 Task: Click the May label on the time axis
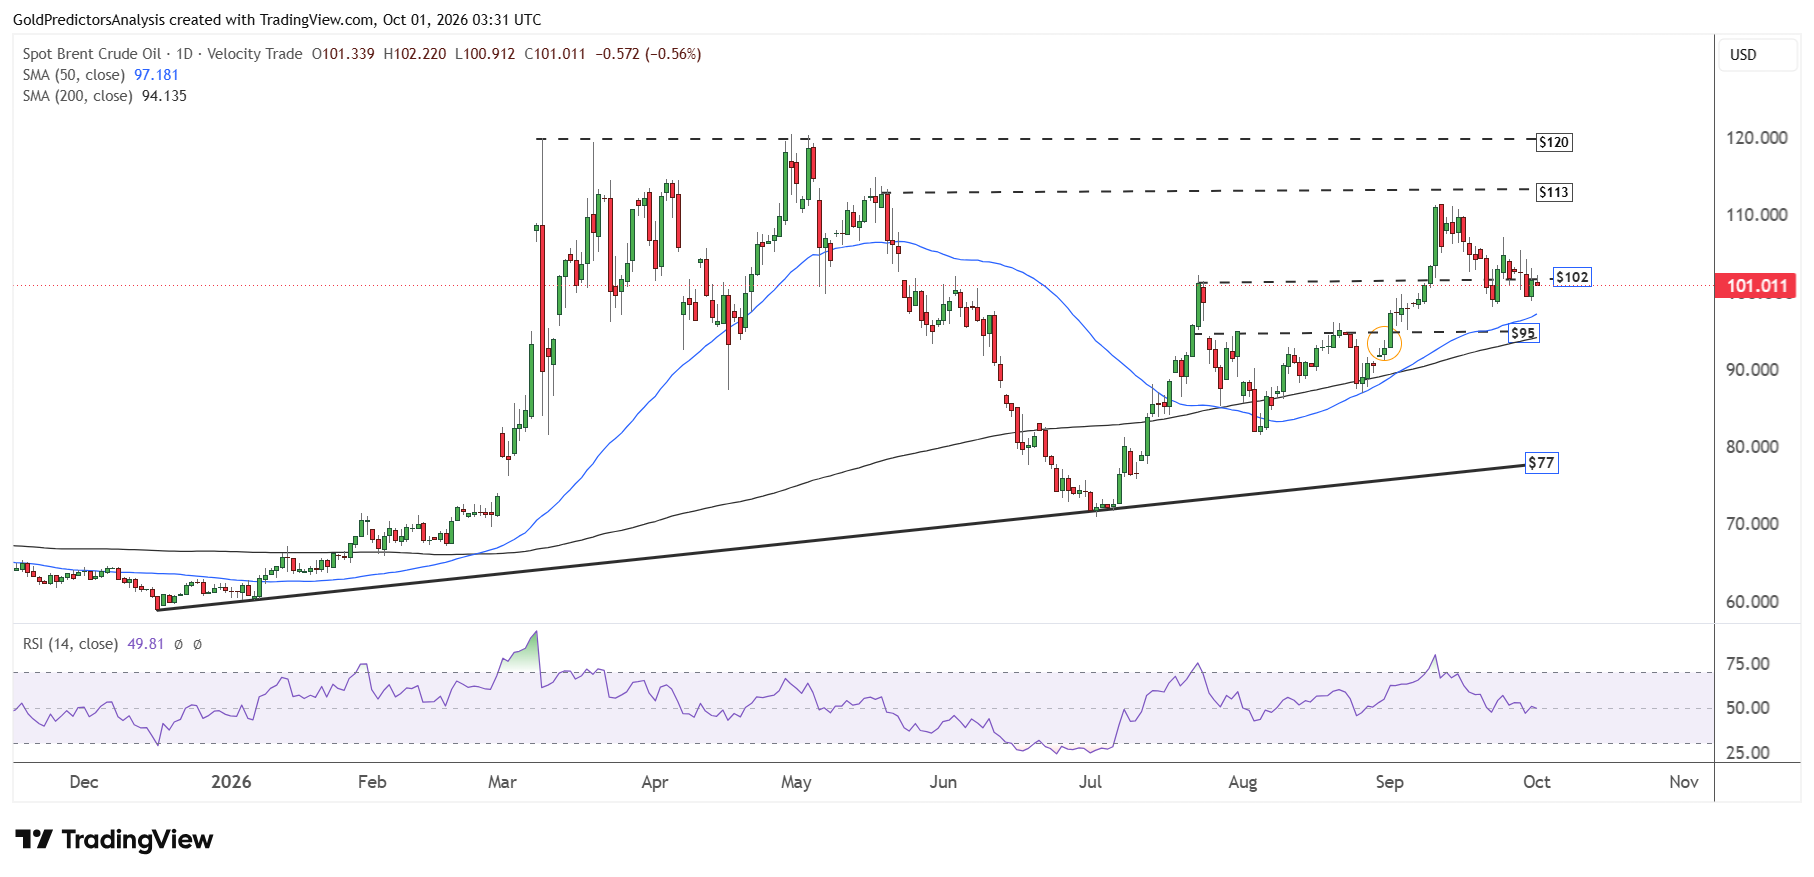coord(796,782)
